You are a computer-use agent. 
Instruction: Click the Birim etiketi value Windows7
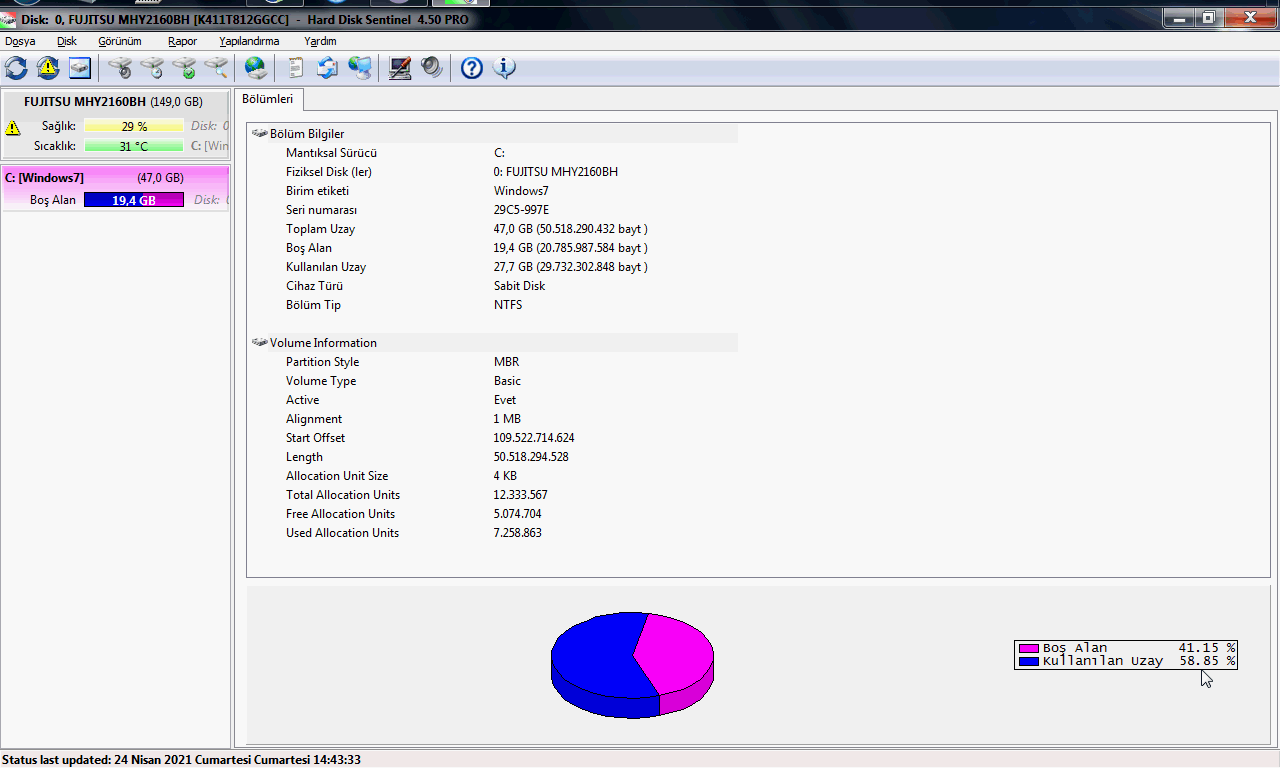(521, 191)
